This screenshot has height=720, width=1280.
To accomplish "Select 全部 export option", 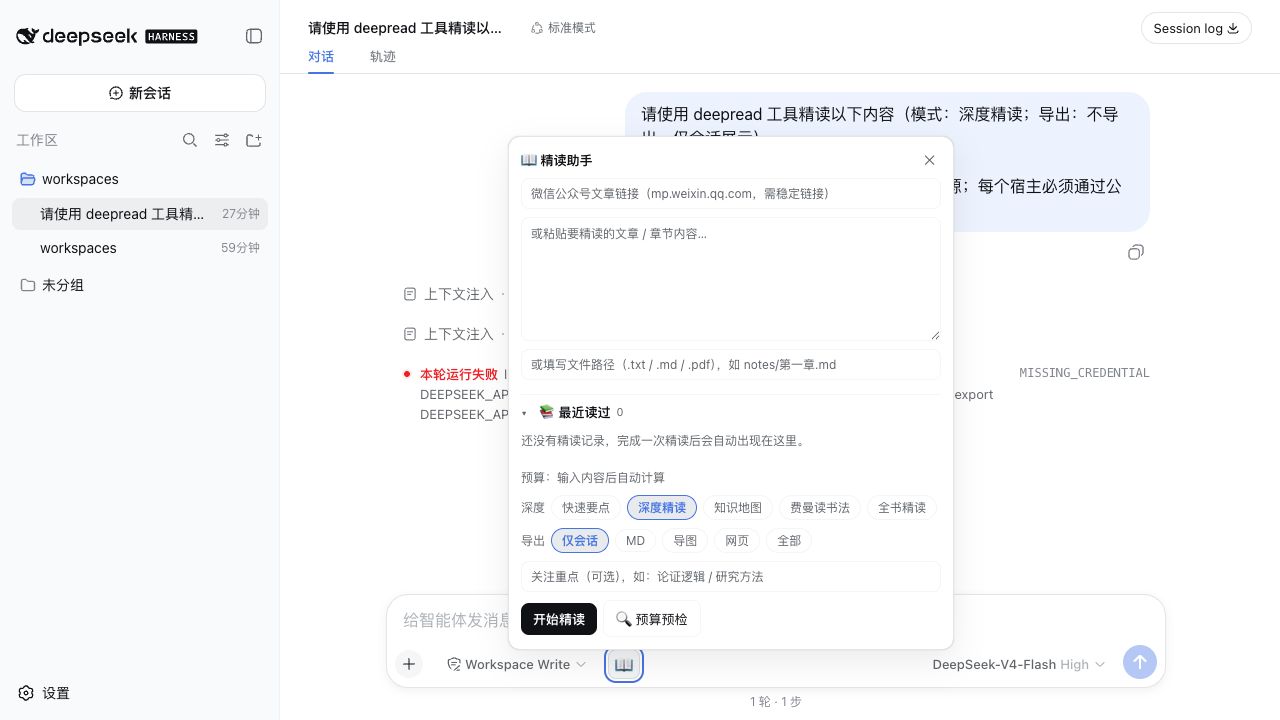I will tap(789, 541).
